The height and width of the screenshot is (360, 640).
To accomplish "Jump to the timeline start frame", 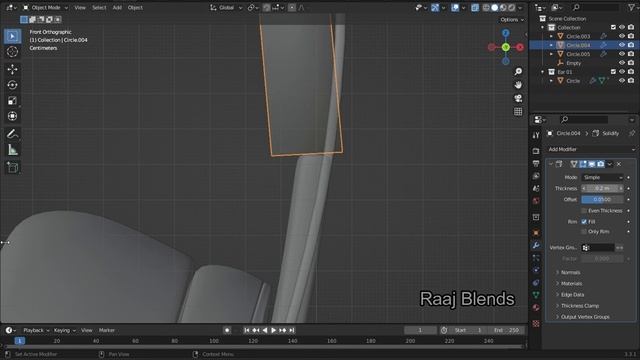I will (x=247, y=330).
